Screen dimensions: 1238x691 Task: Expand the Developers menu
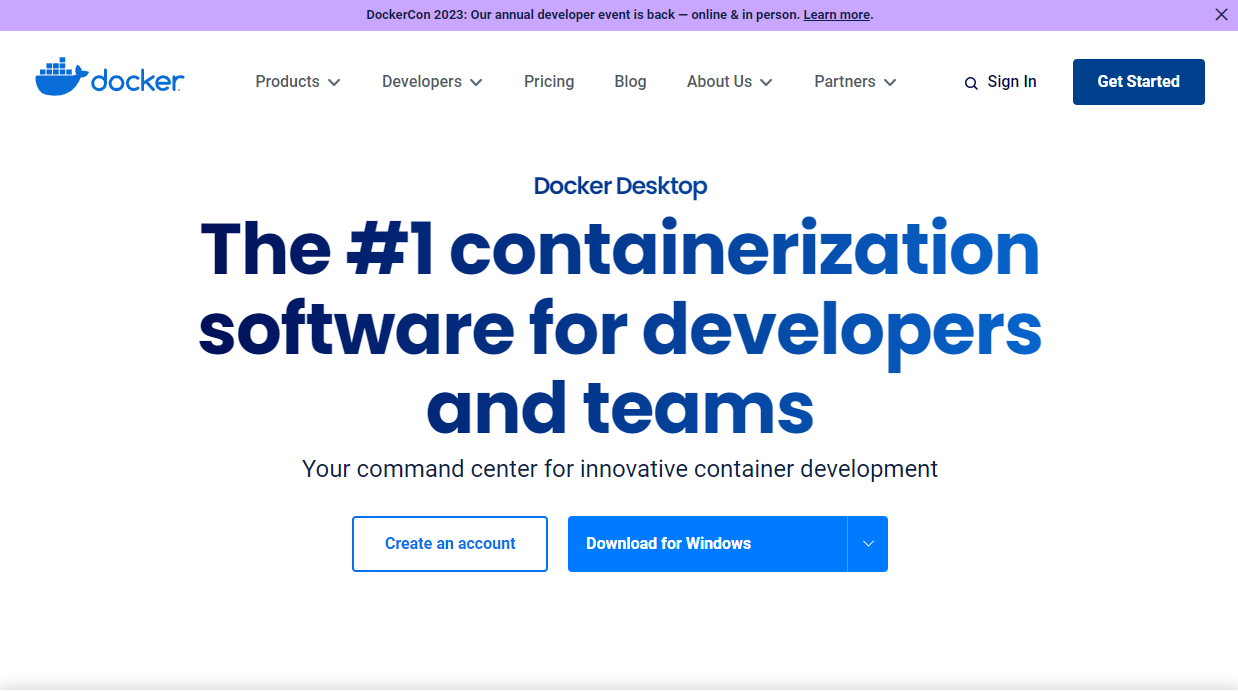[432, 82]
